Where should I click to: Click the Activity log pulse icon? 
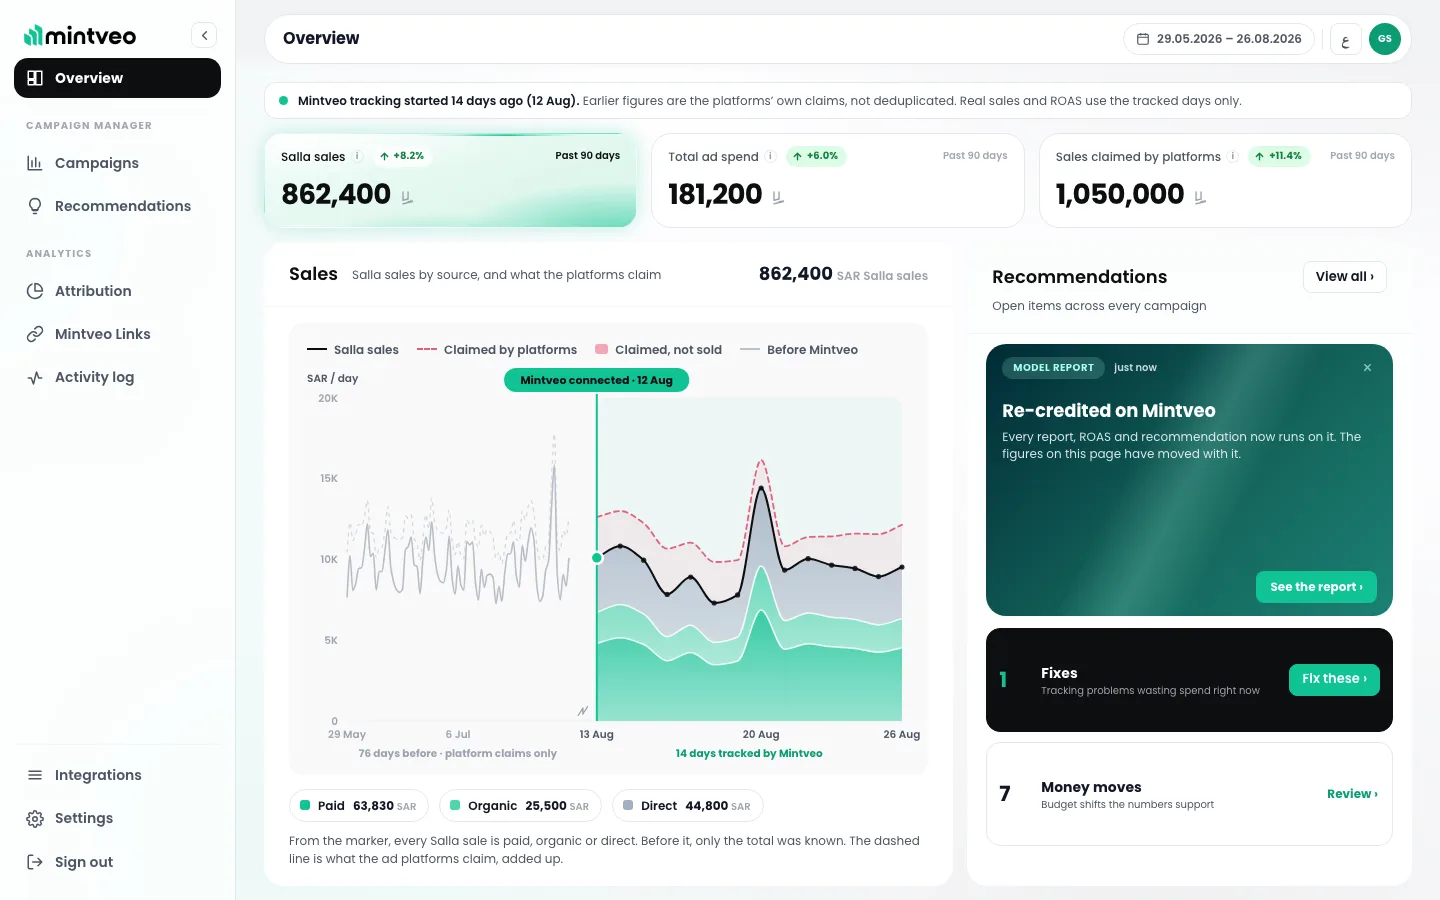35,377
